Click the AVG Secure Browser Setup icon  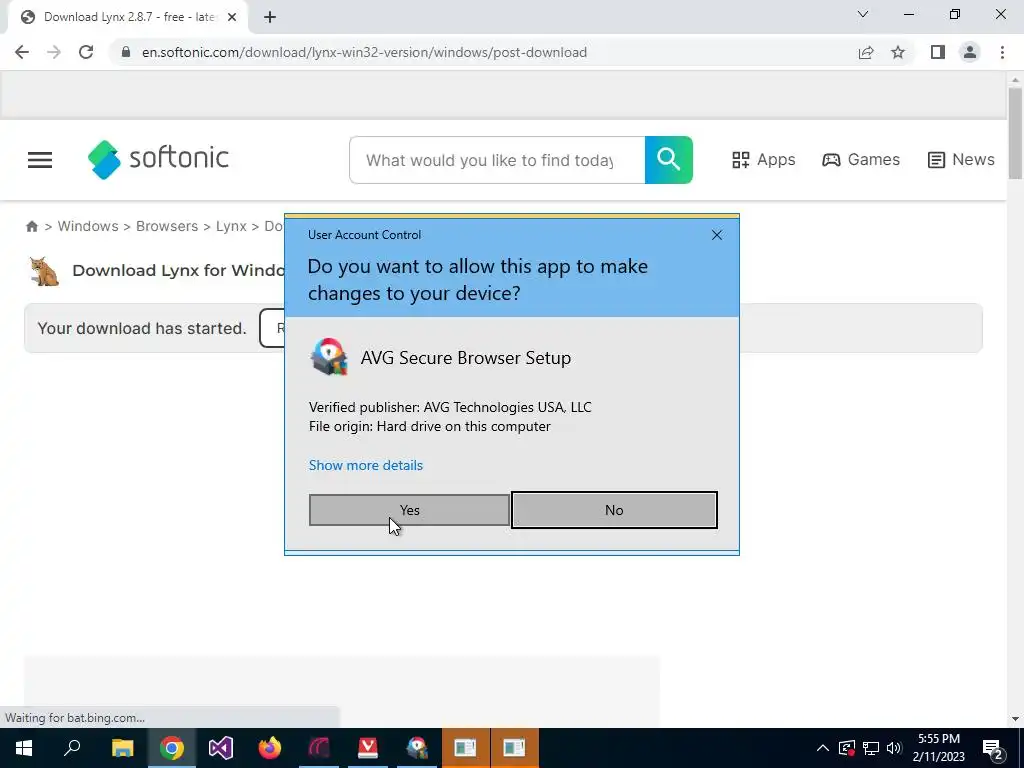[x=329, y=357]
